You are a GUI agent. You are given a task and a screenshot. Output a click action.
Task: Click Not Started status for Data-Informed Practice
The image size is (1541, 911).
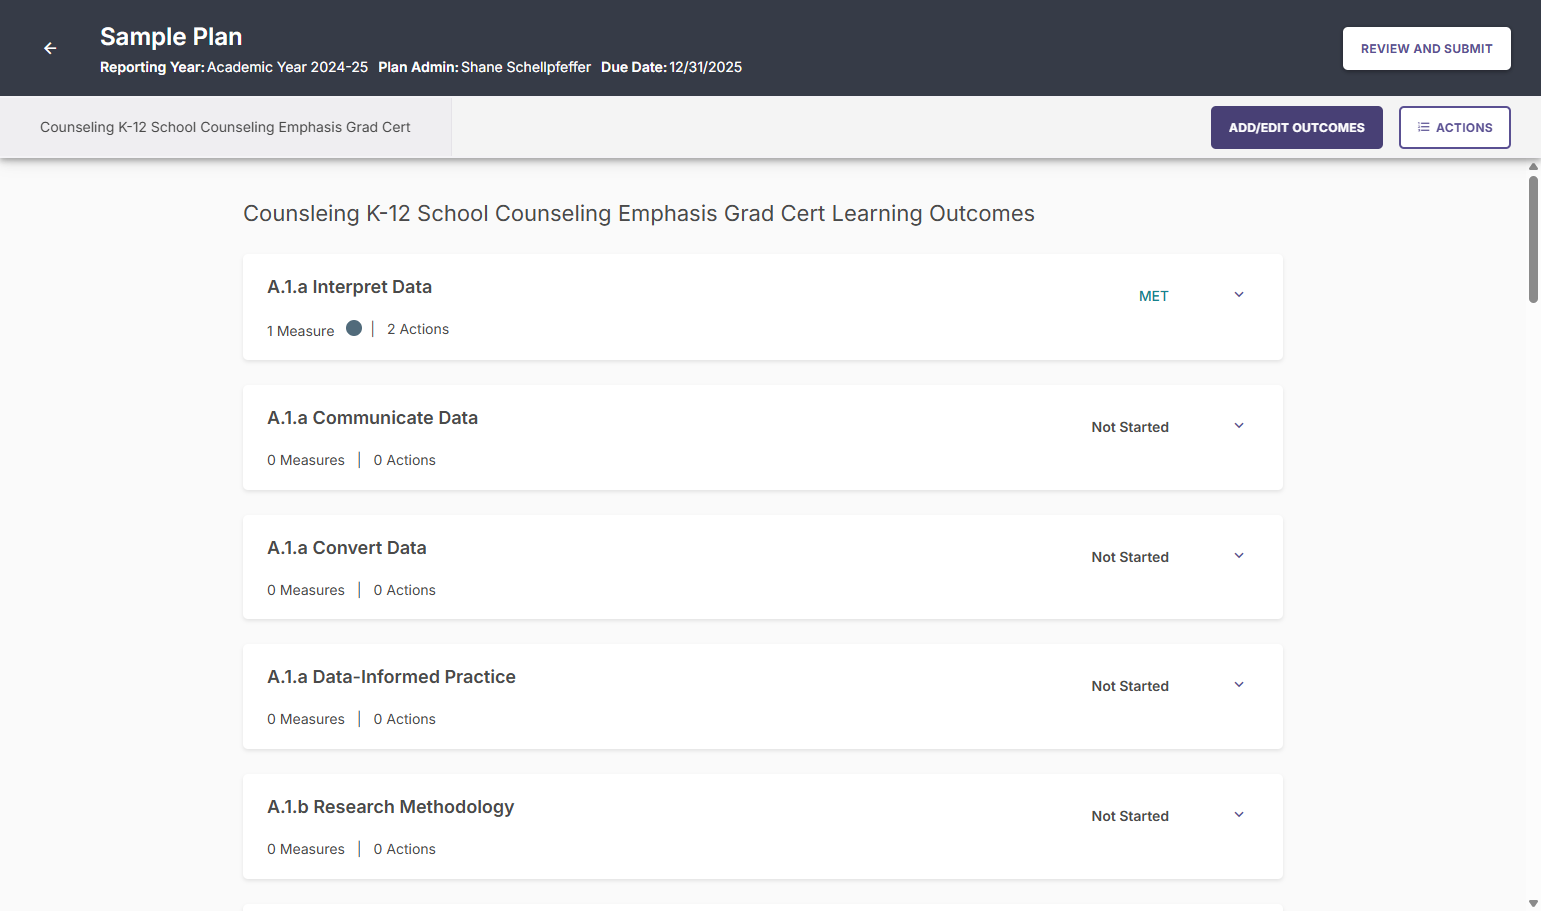tap(1130, 686)
